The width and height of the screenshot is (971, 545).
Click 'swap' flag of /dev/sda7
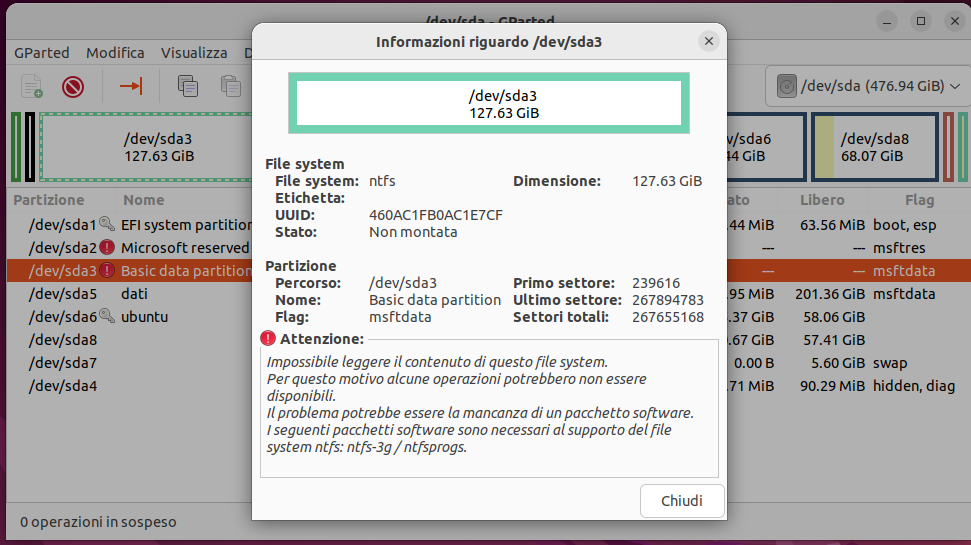[890, 363]
